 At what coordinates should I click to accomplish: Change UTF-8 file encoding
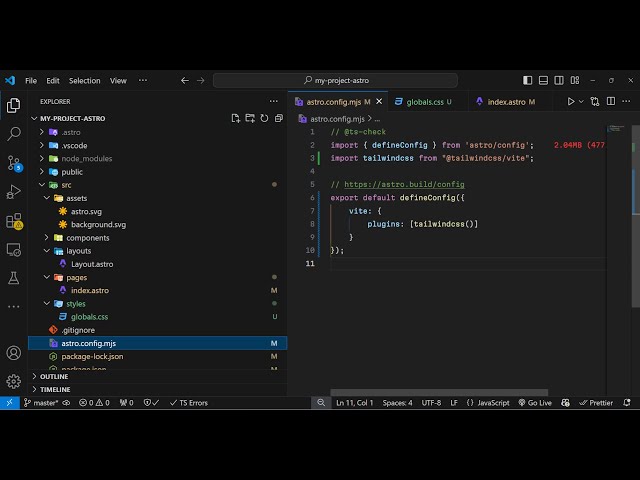(x=431, y=402)
